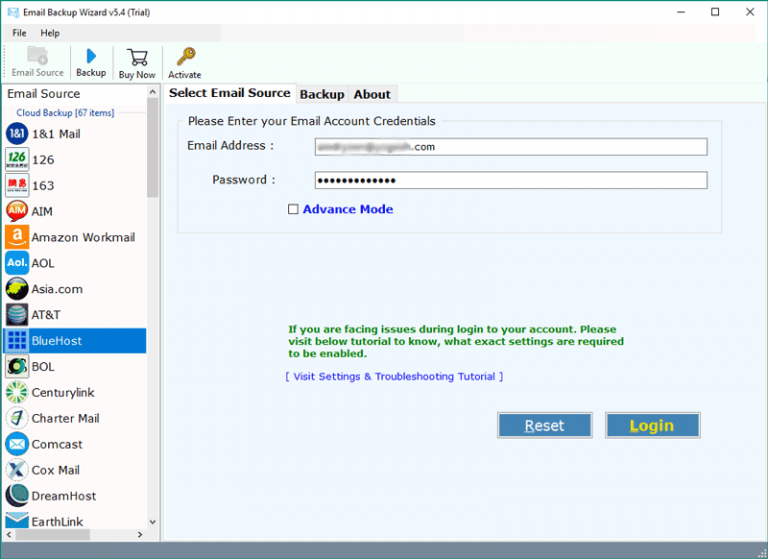This screenshot has width=768, height=559.
Task: Click the Advance Mode label text
Action: (348, 209)
